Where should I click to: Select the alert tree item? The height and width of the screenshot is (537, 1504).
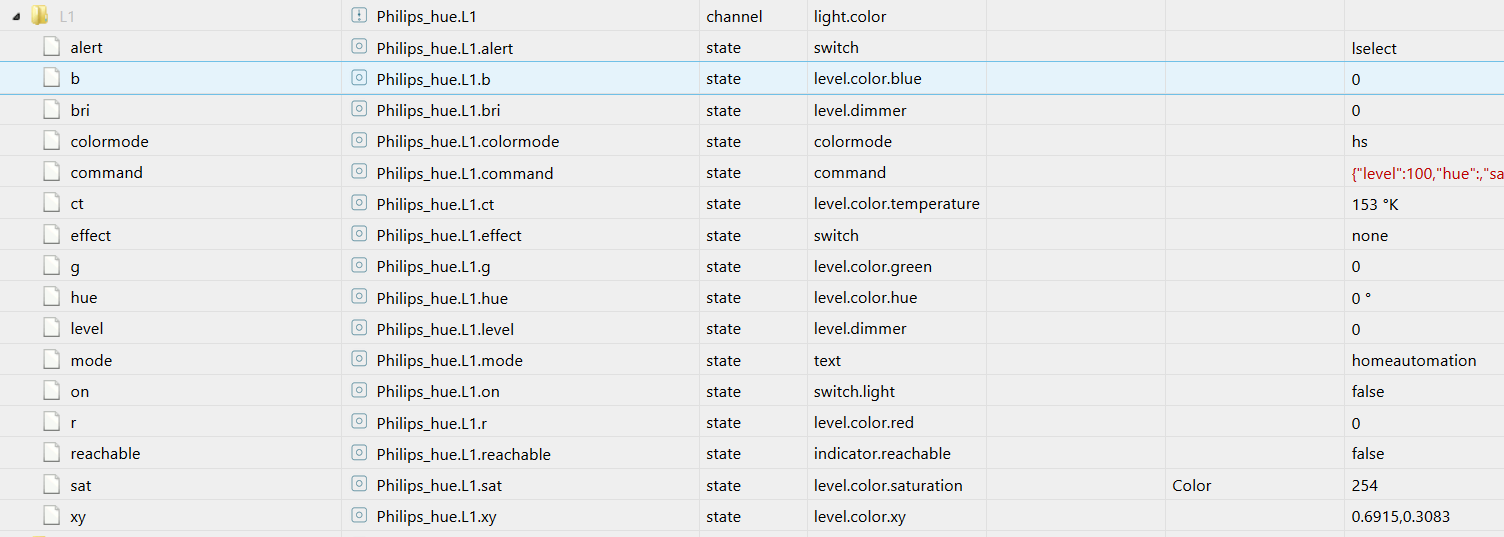[86, 47]
